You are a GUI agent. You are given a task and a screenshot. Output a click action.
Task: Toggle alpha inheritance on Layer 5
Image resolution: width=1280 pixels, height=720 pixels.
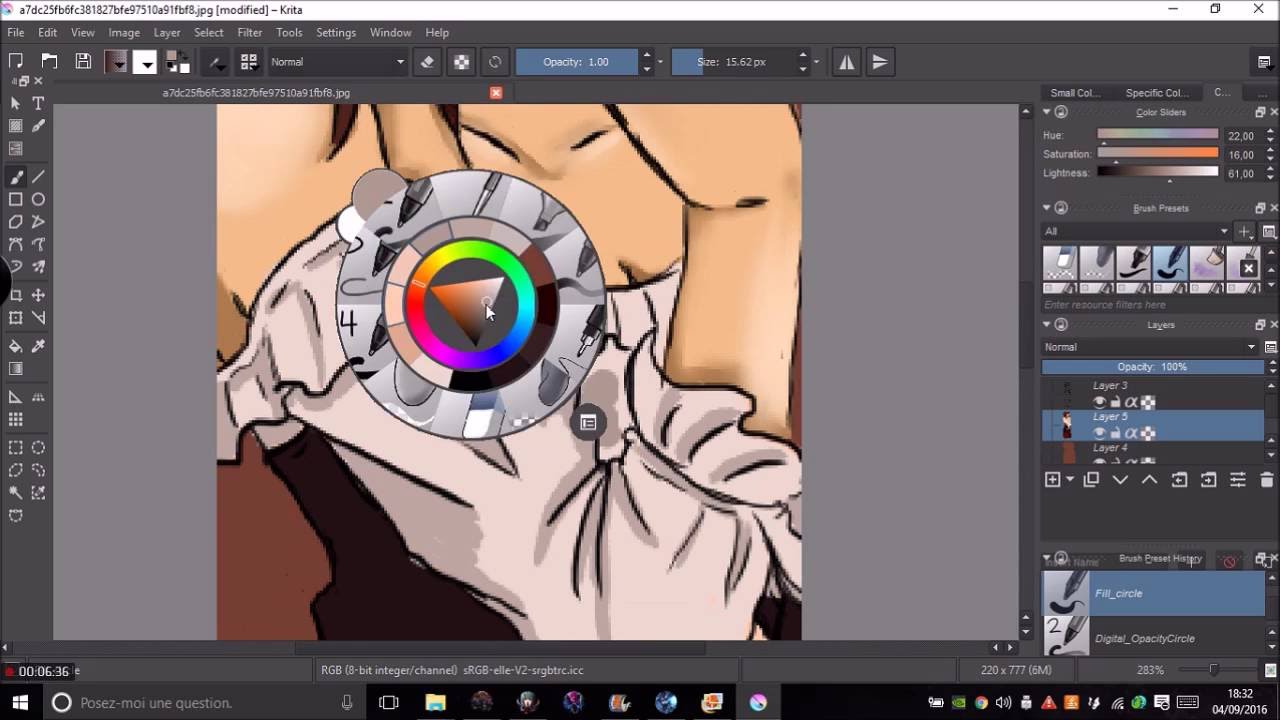[x=1132, y=433]
